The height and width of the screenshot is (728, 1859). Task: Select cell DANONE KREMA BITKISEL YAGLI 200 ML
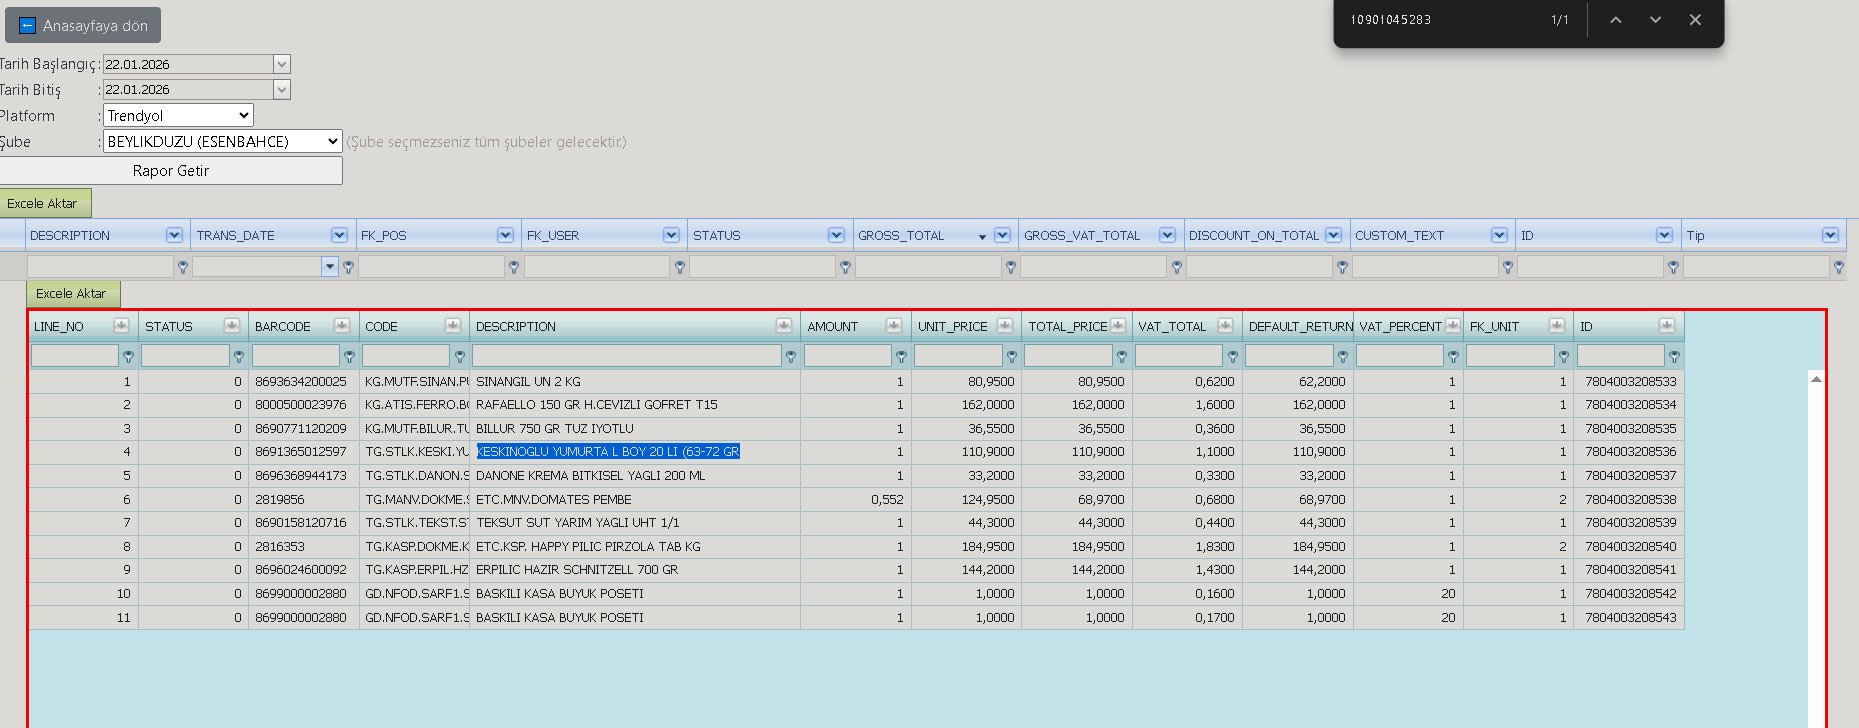tap(635, 476)
